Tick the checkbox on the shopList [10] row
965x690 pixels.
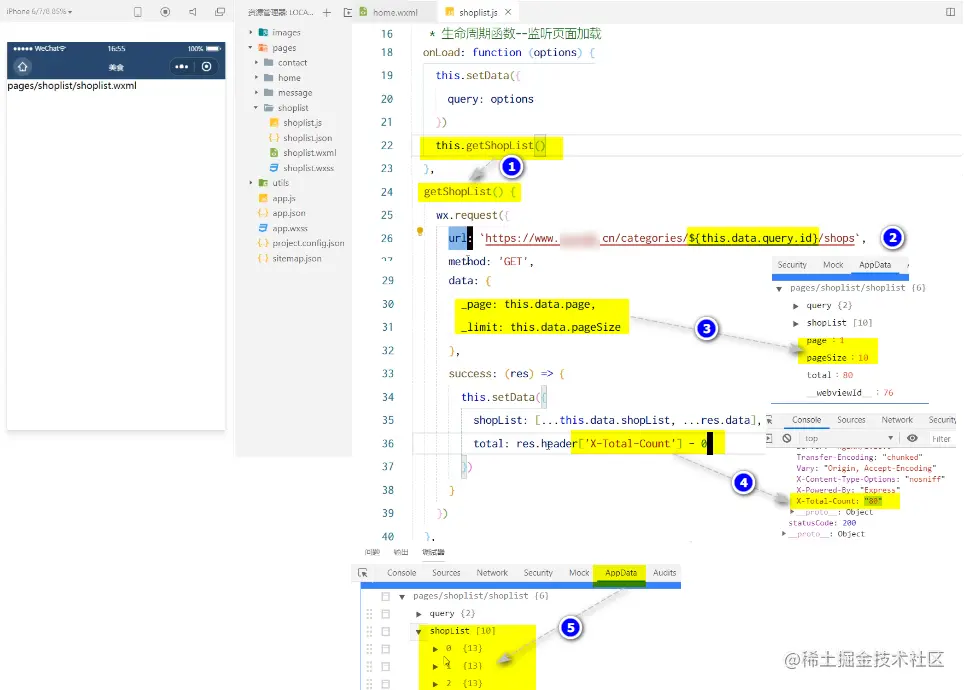(x=385, y=631)
